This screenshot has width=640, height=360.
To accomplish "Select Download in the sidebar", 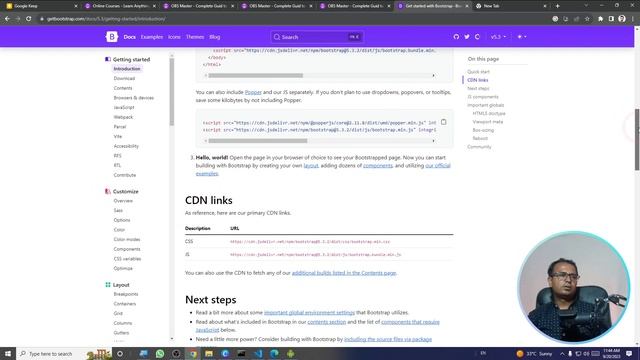I will 124,78.
